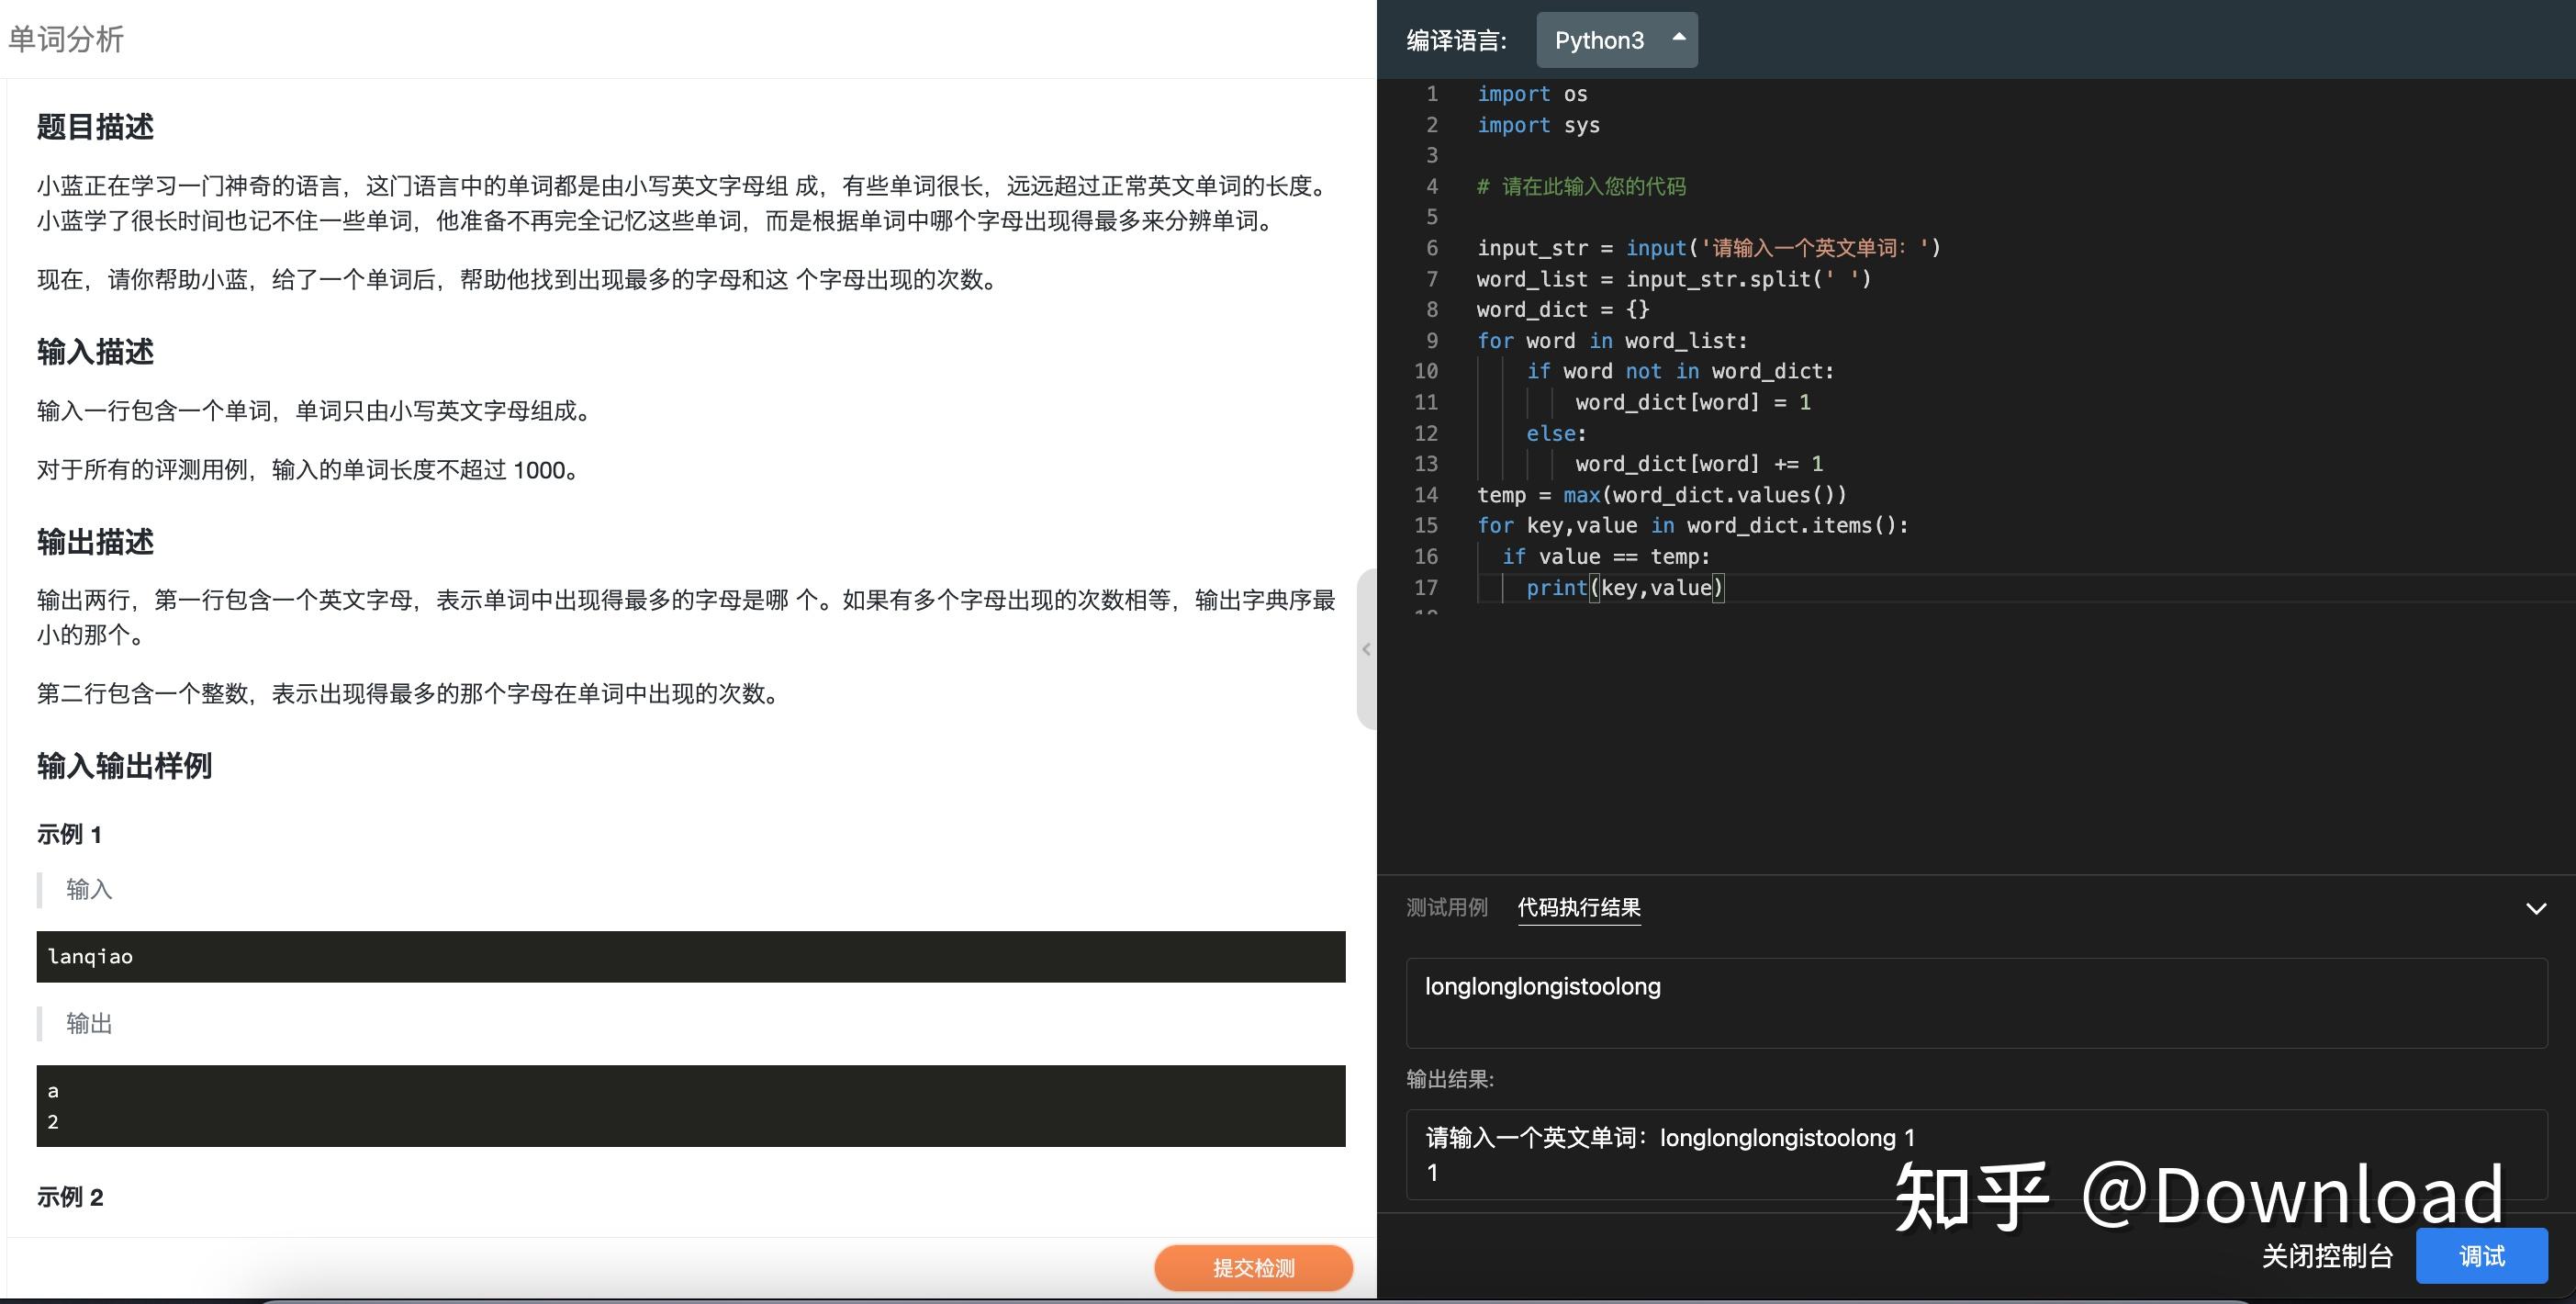
Task: Click the 输入描述 heading
Action: pyautogui.click(x=95, y=352)
